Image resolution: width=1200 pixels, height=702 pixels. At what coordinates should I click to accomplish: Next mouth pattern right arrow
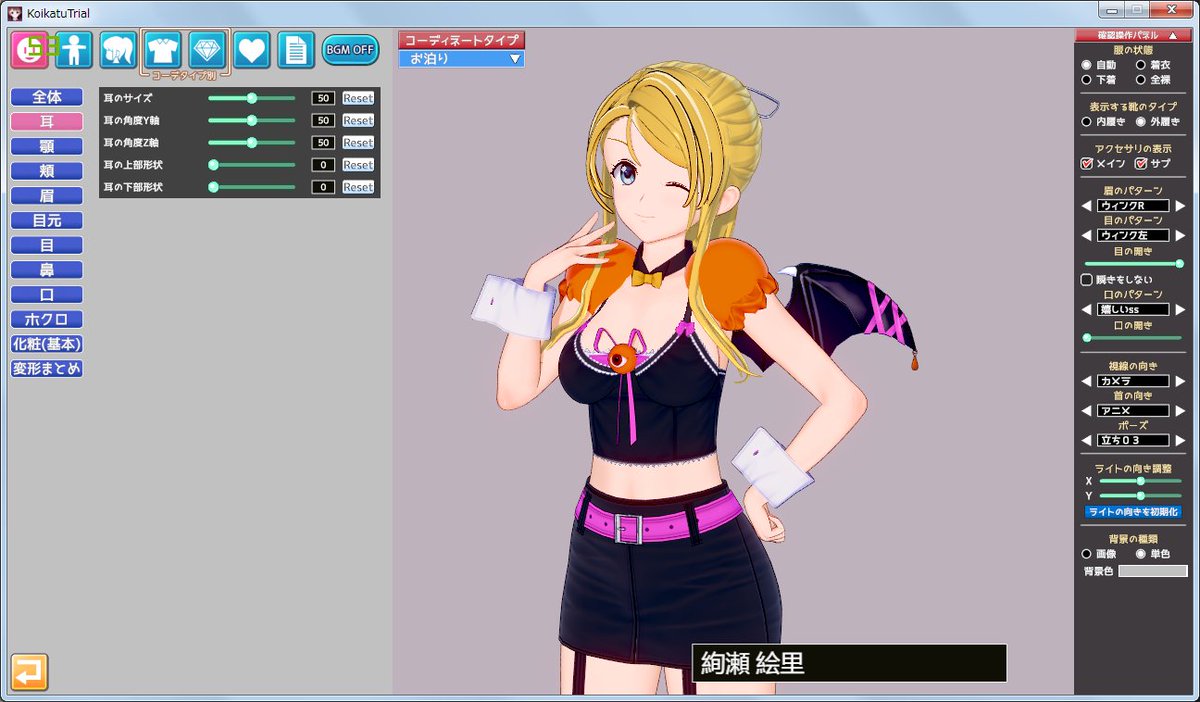click(x=1180, y=310)
